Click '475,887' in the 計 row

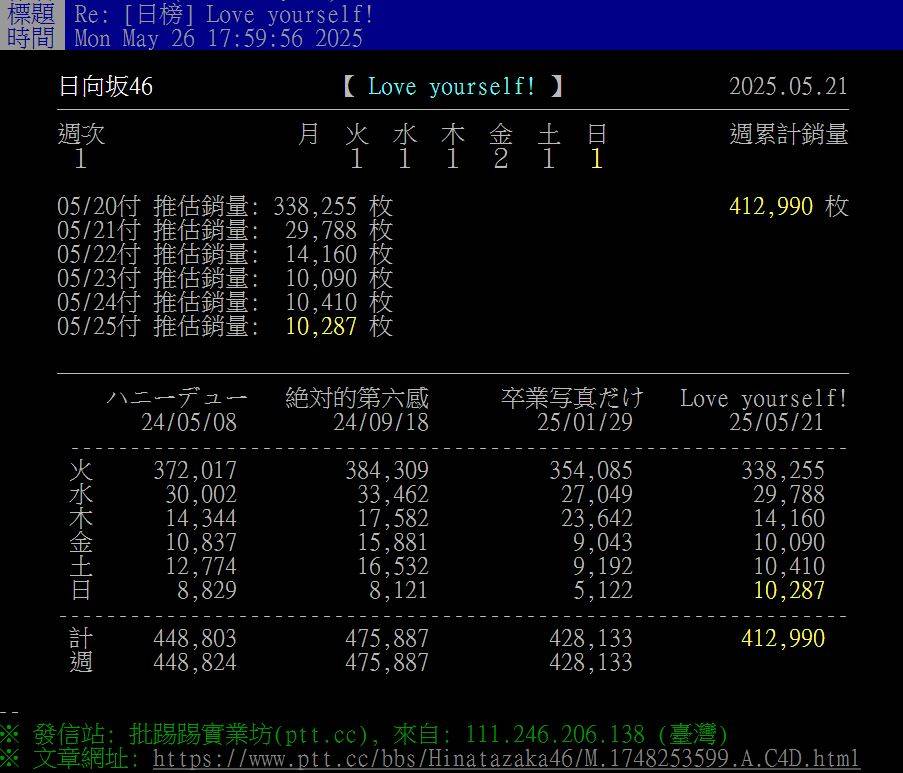(387, 638)
